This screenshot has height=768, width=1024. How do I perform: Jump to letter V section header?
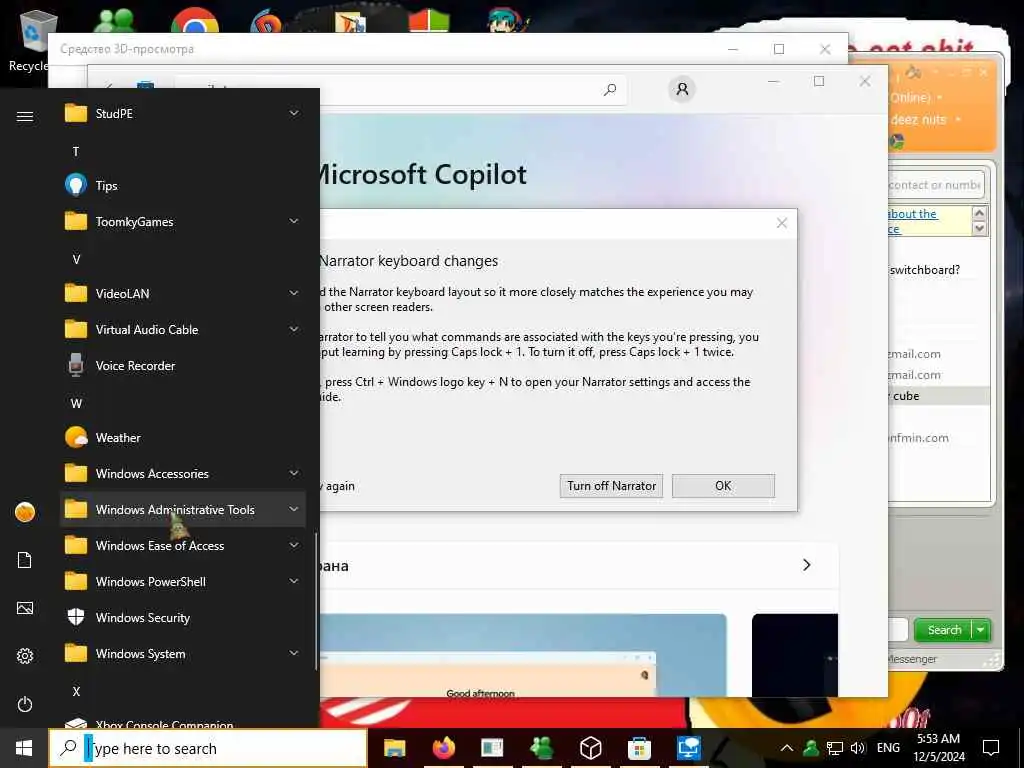pyautogui.click(x=76, y=259)
